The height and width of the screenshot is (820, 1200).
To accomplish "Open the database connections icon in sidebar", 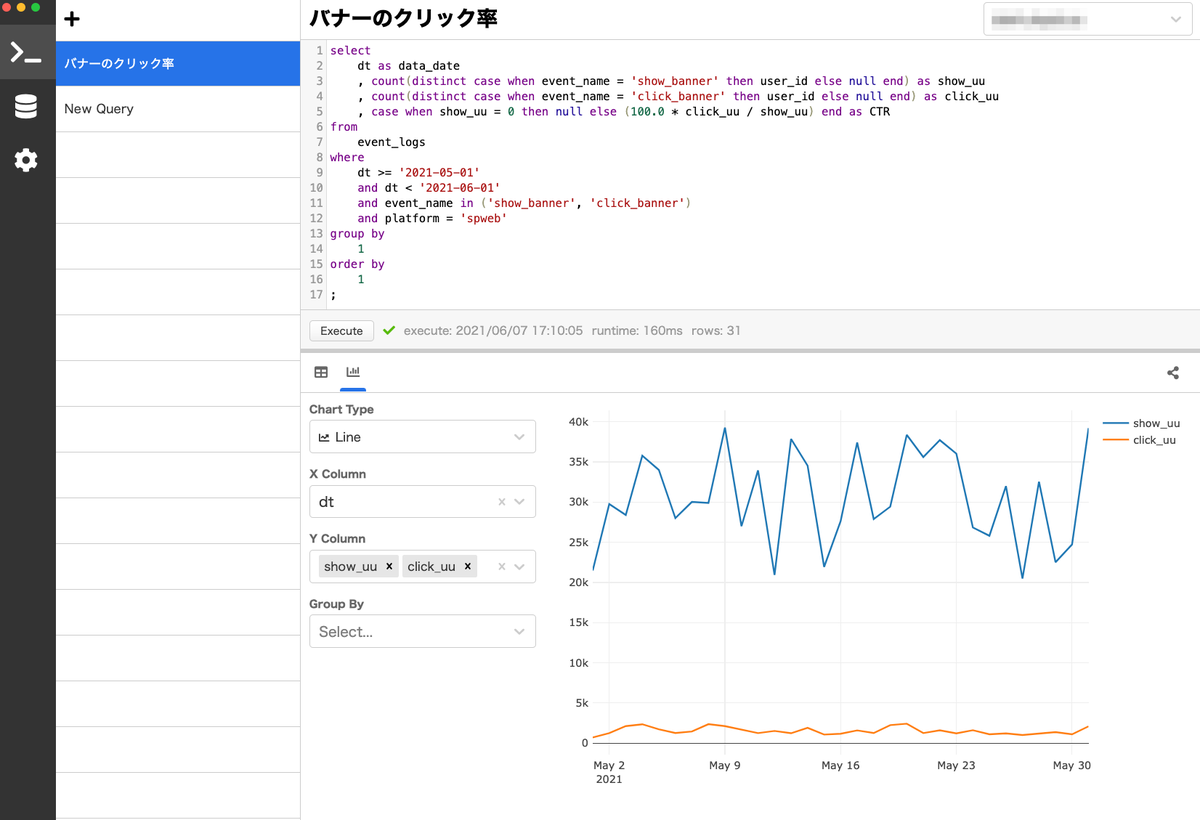I will tap(27, 104).
